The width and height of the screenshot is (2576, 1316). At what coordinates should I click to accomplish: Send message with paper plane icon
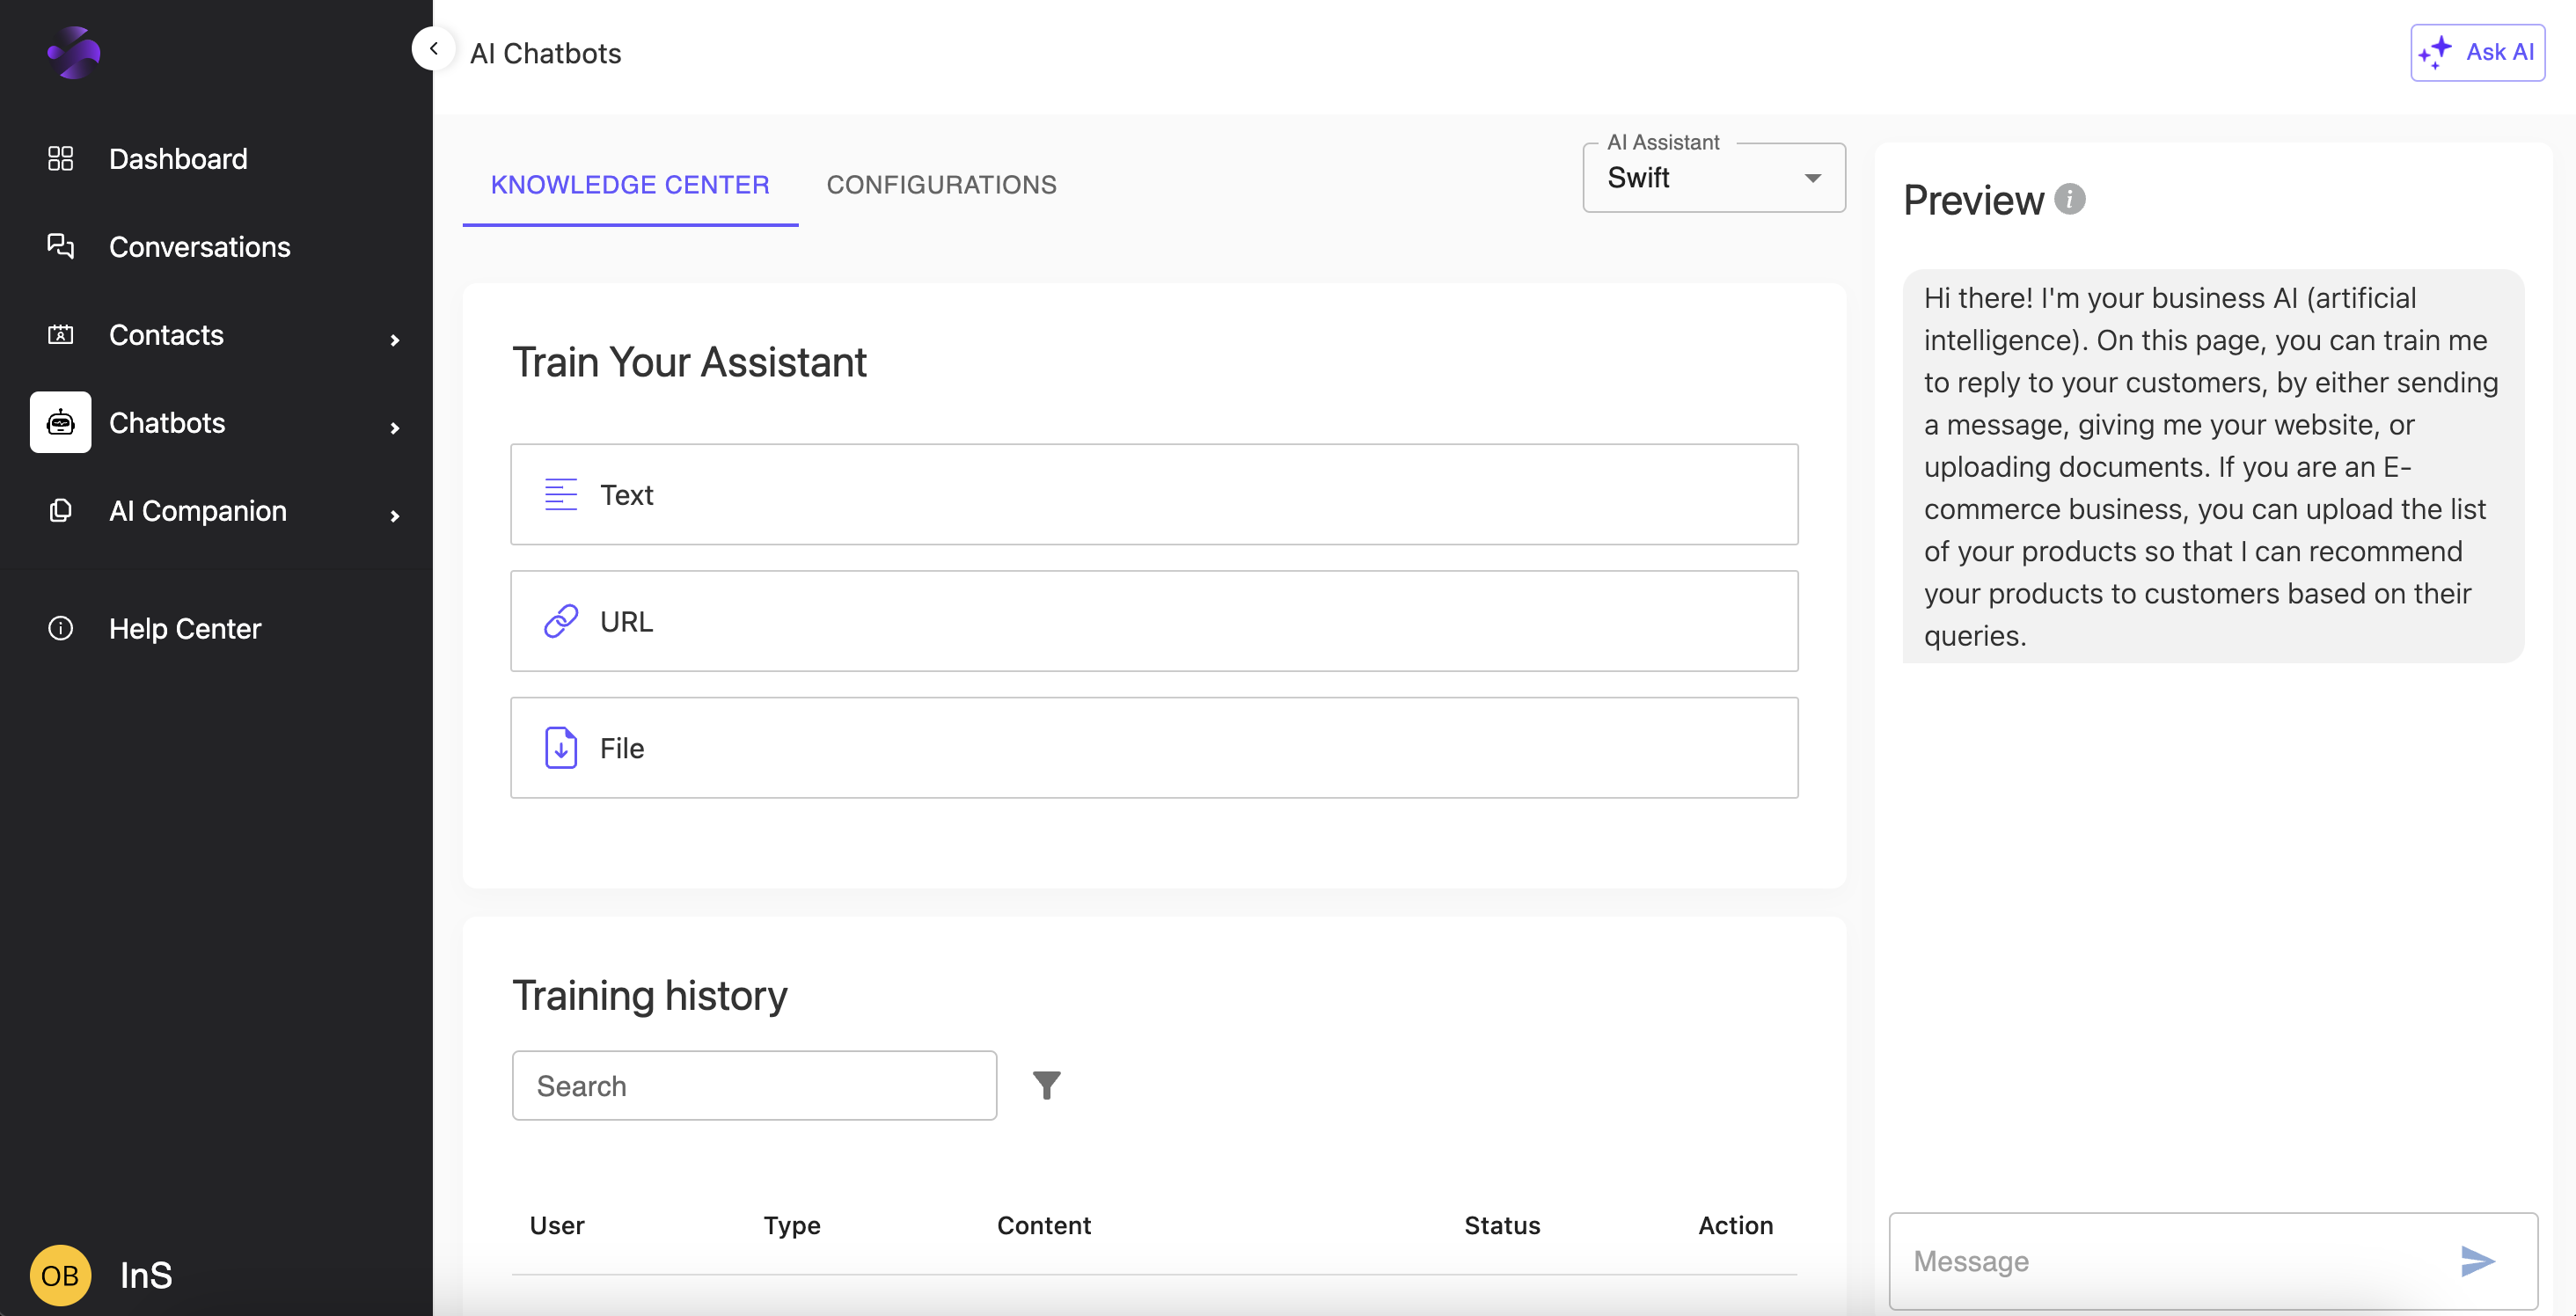click(2477, 1261)
